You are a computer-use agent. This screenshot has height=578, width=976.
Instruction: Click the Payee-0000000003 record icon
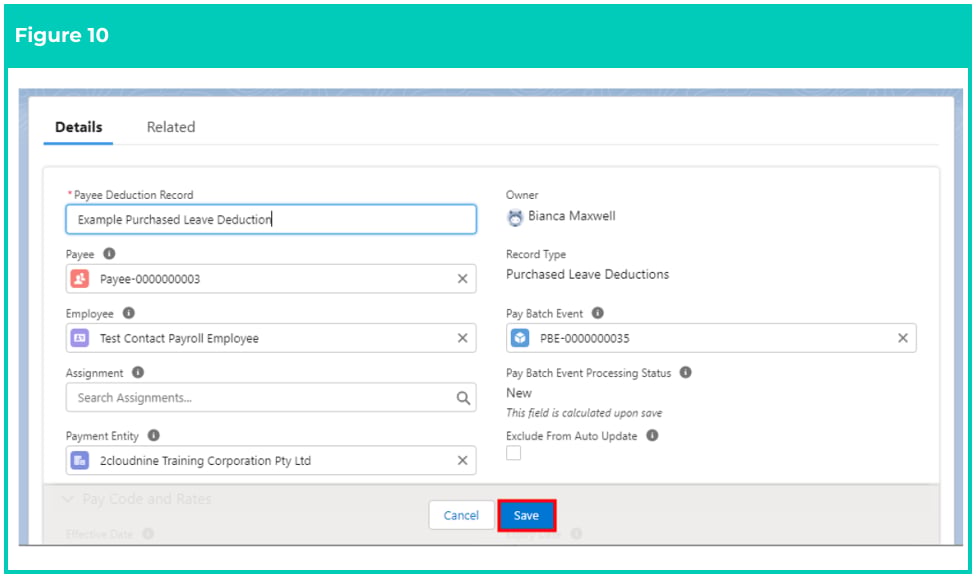[80, 279]
